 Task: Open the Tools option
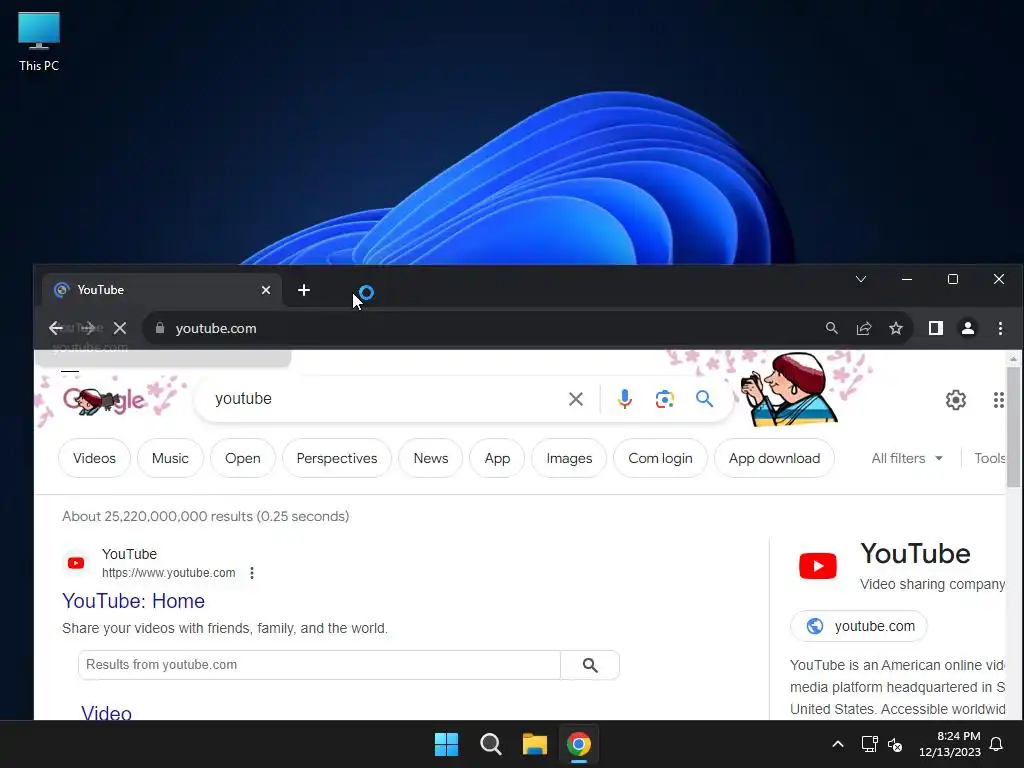[x=989, y=458]
